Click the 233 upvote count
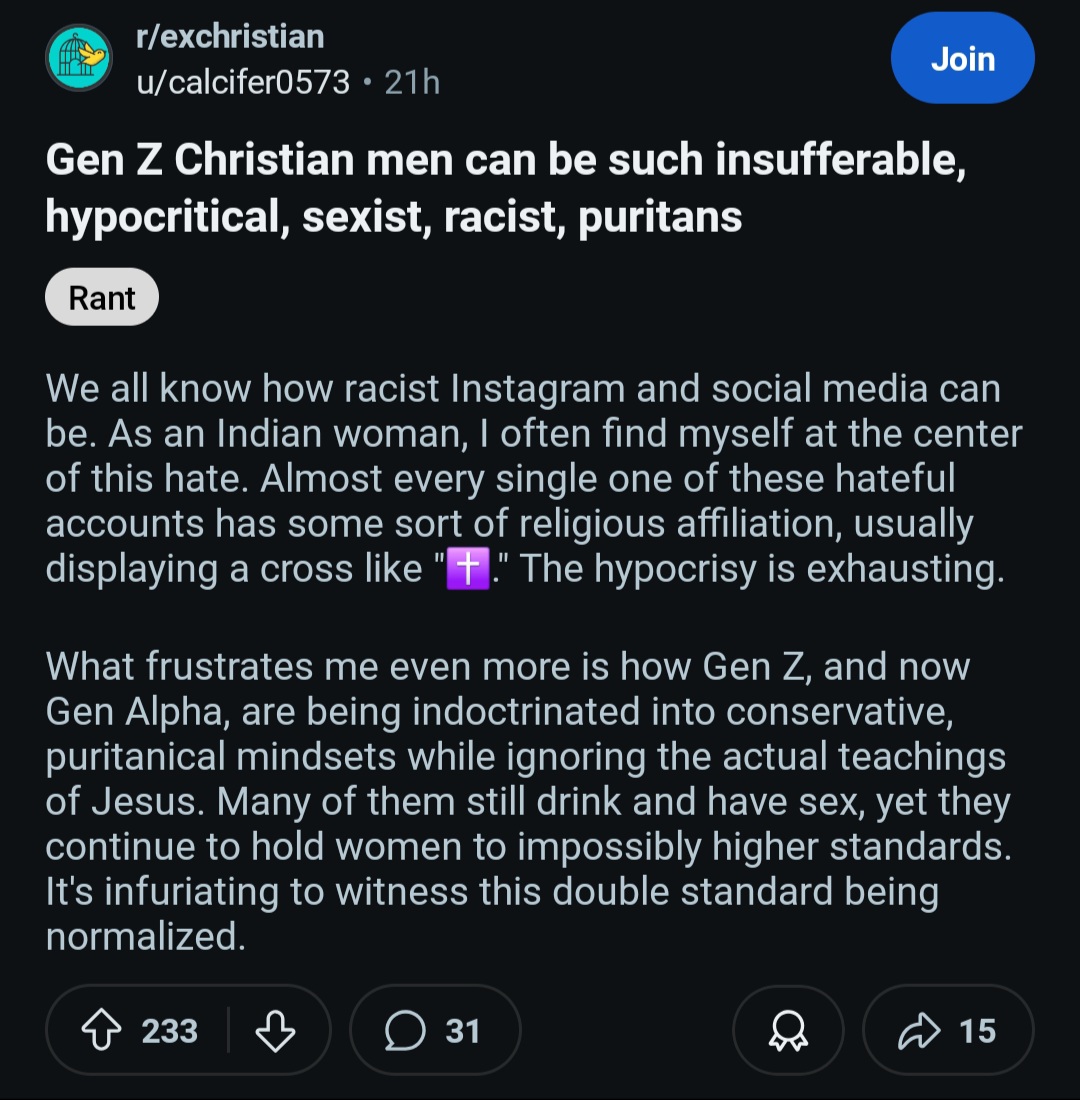 [x=169, y=1031]
